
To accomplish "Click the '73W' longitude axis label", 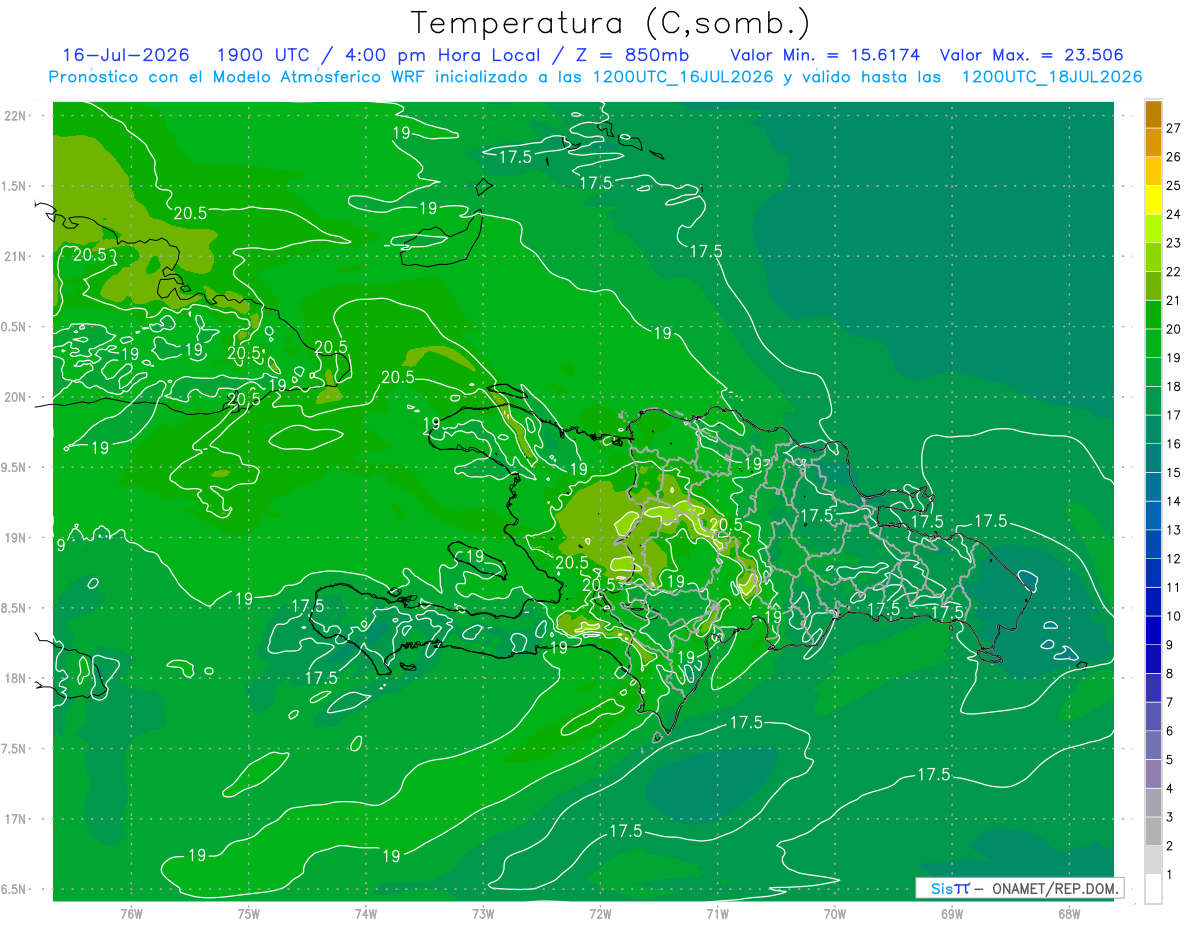I will (483, 913).
